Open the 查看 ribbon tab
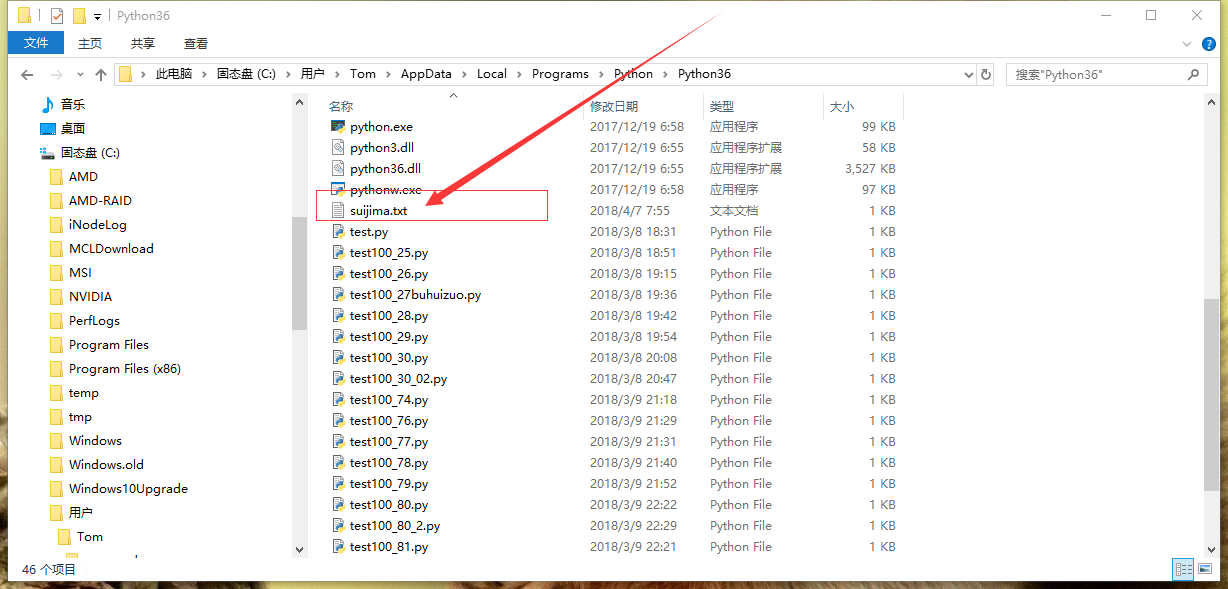 click(196, 43)
